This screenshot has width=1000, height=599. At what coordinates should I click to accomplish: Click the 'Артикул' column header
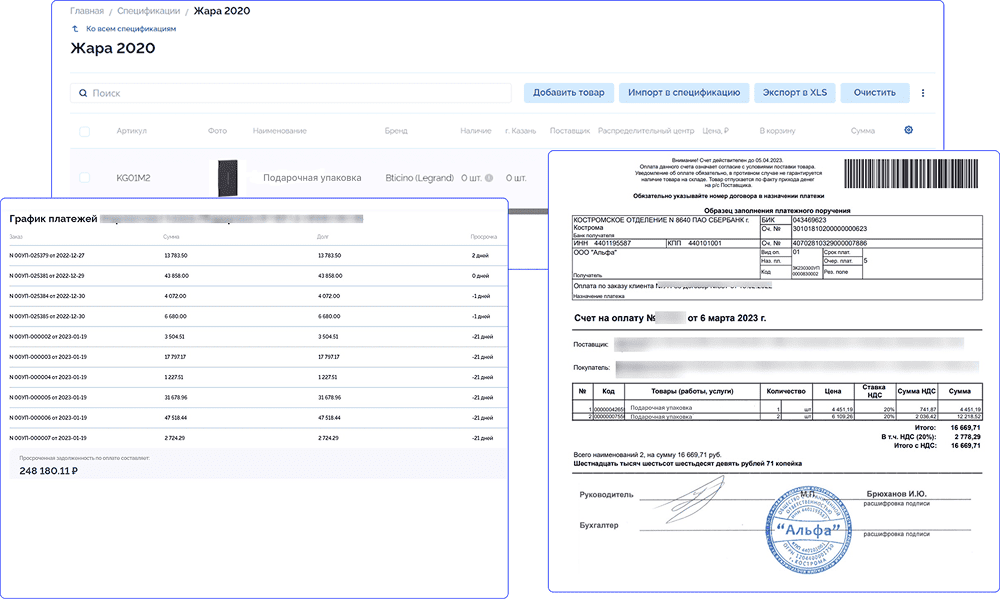[131, 131]
